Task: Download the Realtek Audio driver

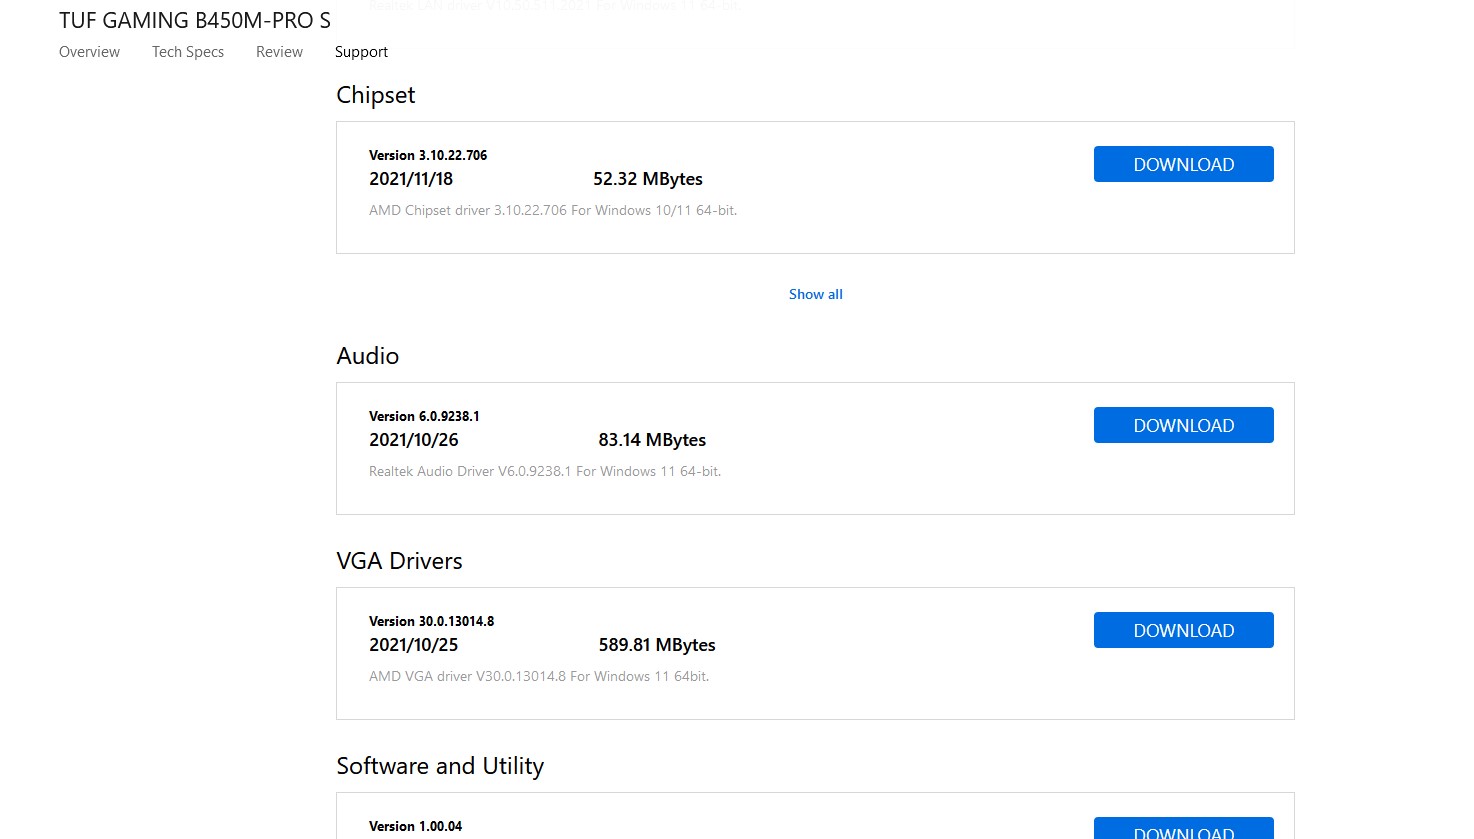Action: (1183, 425)
